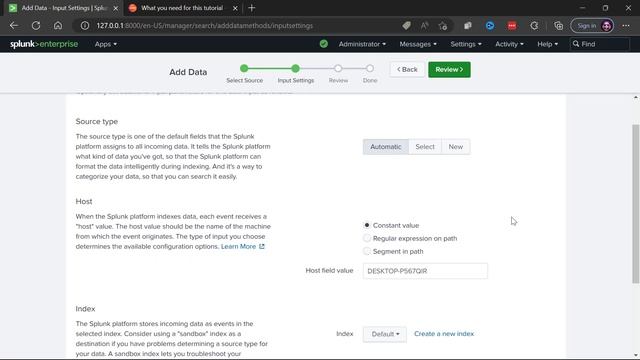Expand the Activity menu
This screenshot has height=360, width=640.
[x=509, y=44]
